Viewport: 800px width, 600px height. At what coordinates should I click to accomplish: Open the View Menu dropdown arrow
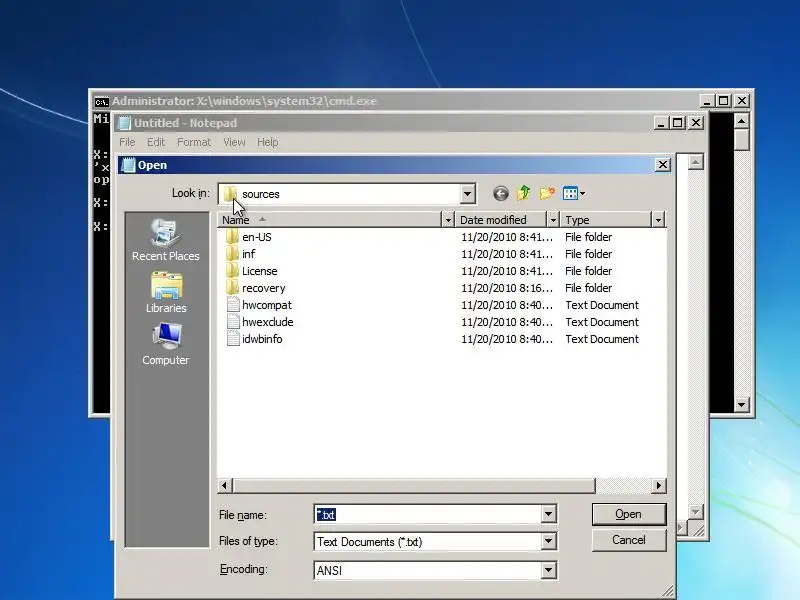tap(583, 193)
